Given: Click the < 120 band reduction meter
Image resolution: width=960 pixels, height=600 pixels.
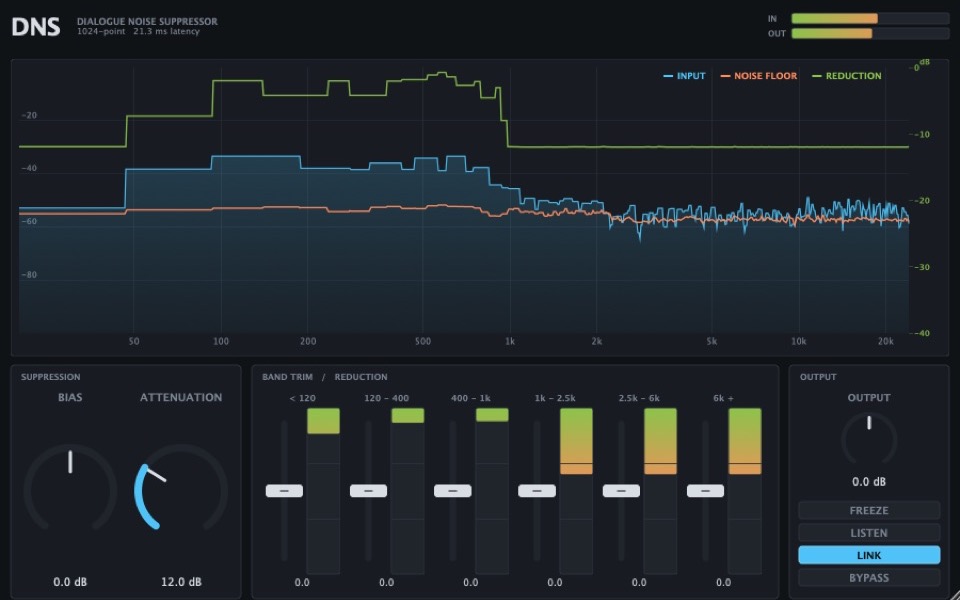Looking at the screenshot, I should 323,491.
